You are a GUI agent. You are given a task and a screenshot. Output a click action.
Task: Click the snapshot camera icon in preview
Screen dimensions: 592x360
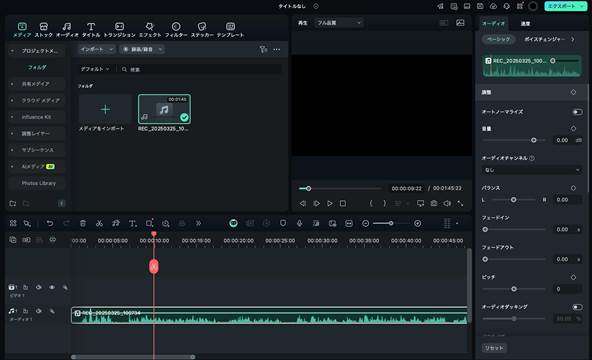coord(434,203)
